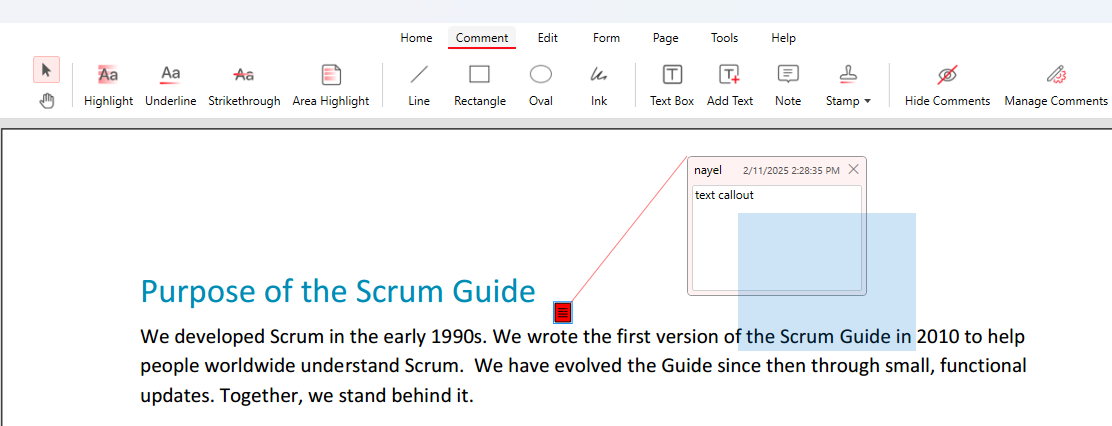The height and width of the screenshot is (426, 1112).
Task: Open the Page tab
Action: coord(666,38)
